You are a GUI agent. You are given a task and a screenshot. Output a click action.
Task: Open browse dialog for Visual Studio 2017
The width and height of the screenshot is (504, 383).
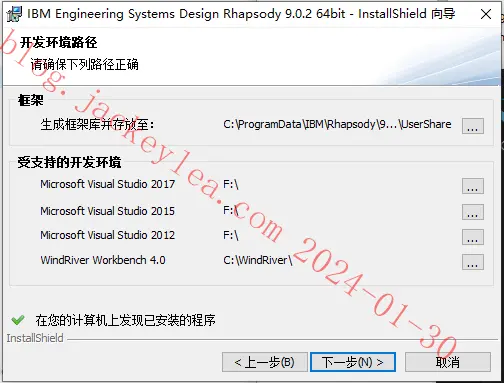click(473, 186)
